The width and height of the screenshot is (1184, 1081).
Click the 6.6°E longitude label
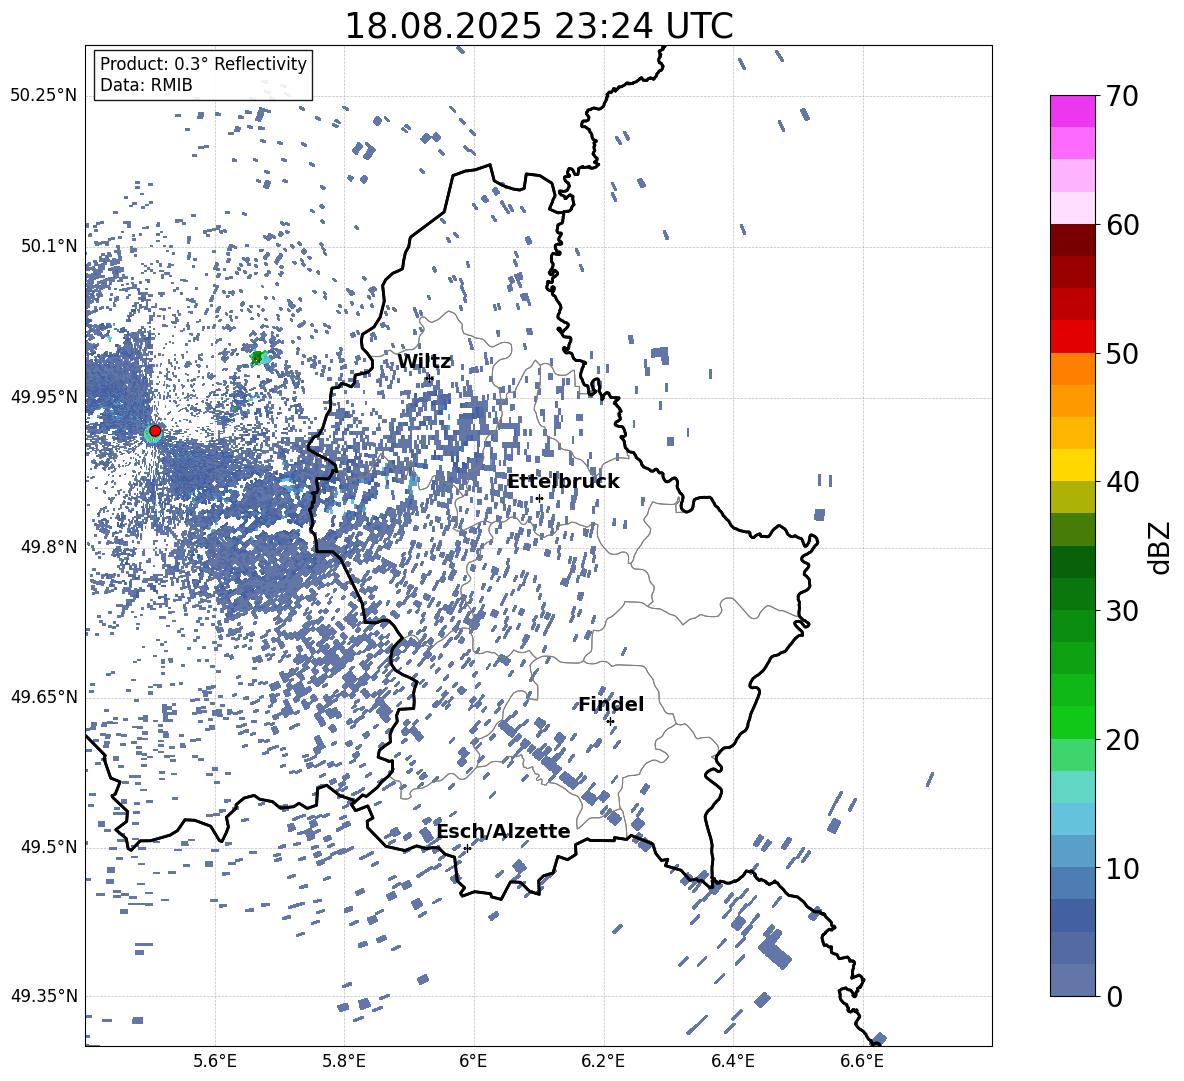[862, 1061]
